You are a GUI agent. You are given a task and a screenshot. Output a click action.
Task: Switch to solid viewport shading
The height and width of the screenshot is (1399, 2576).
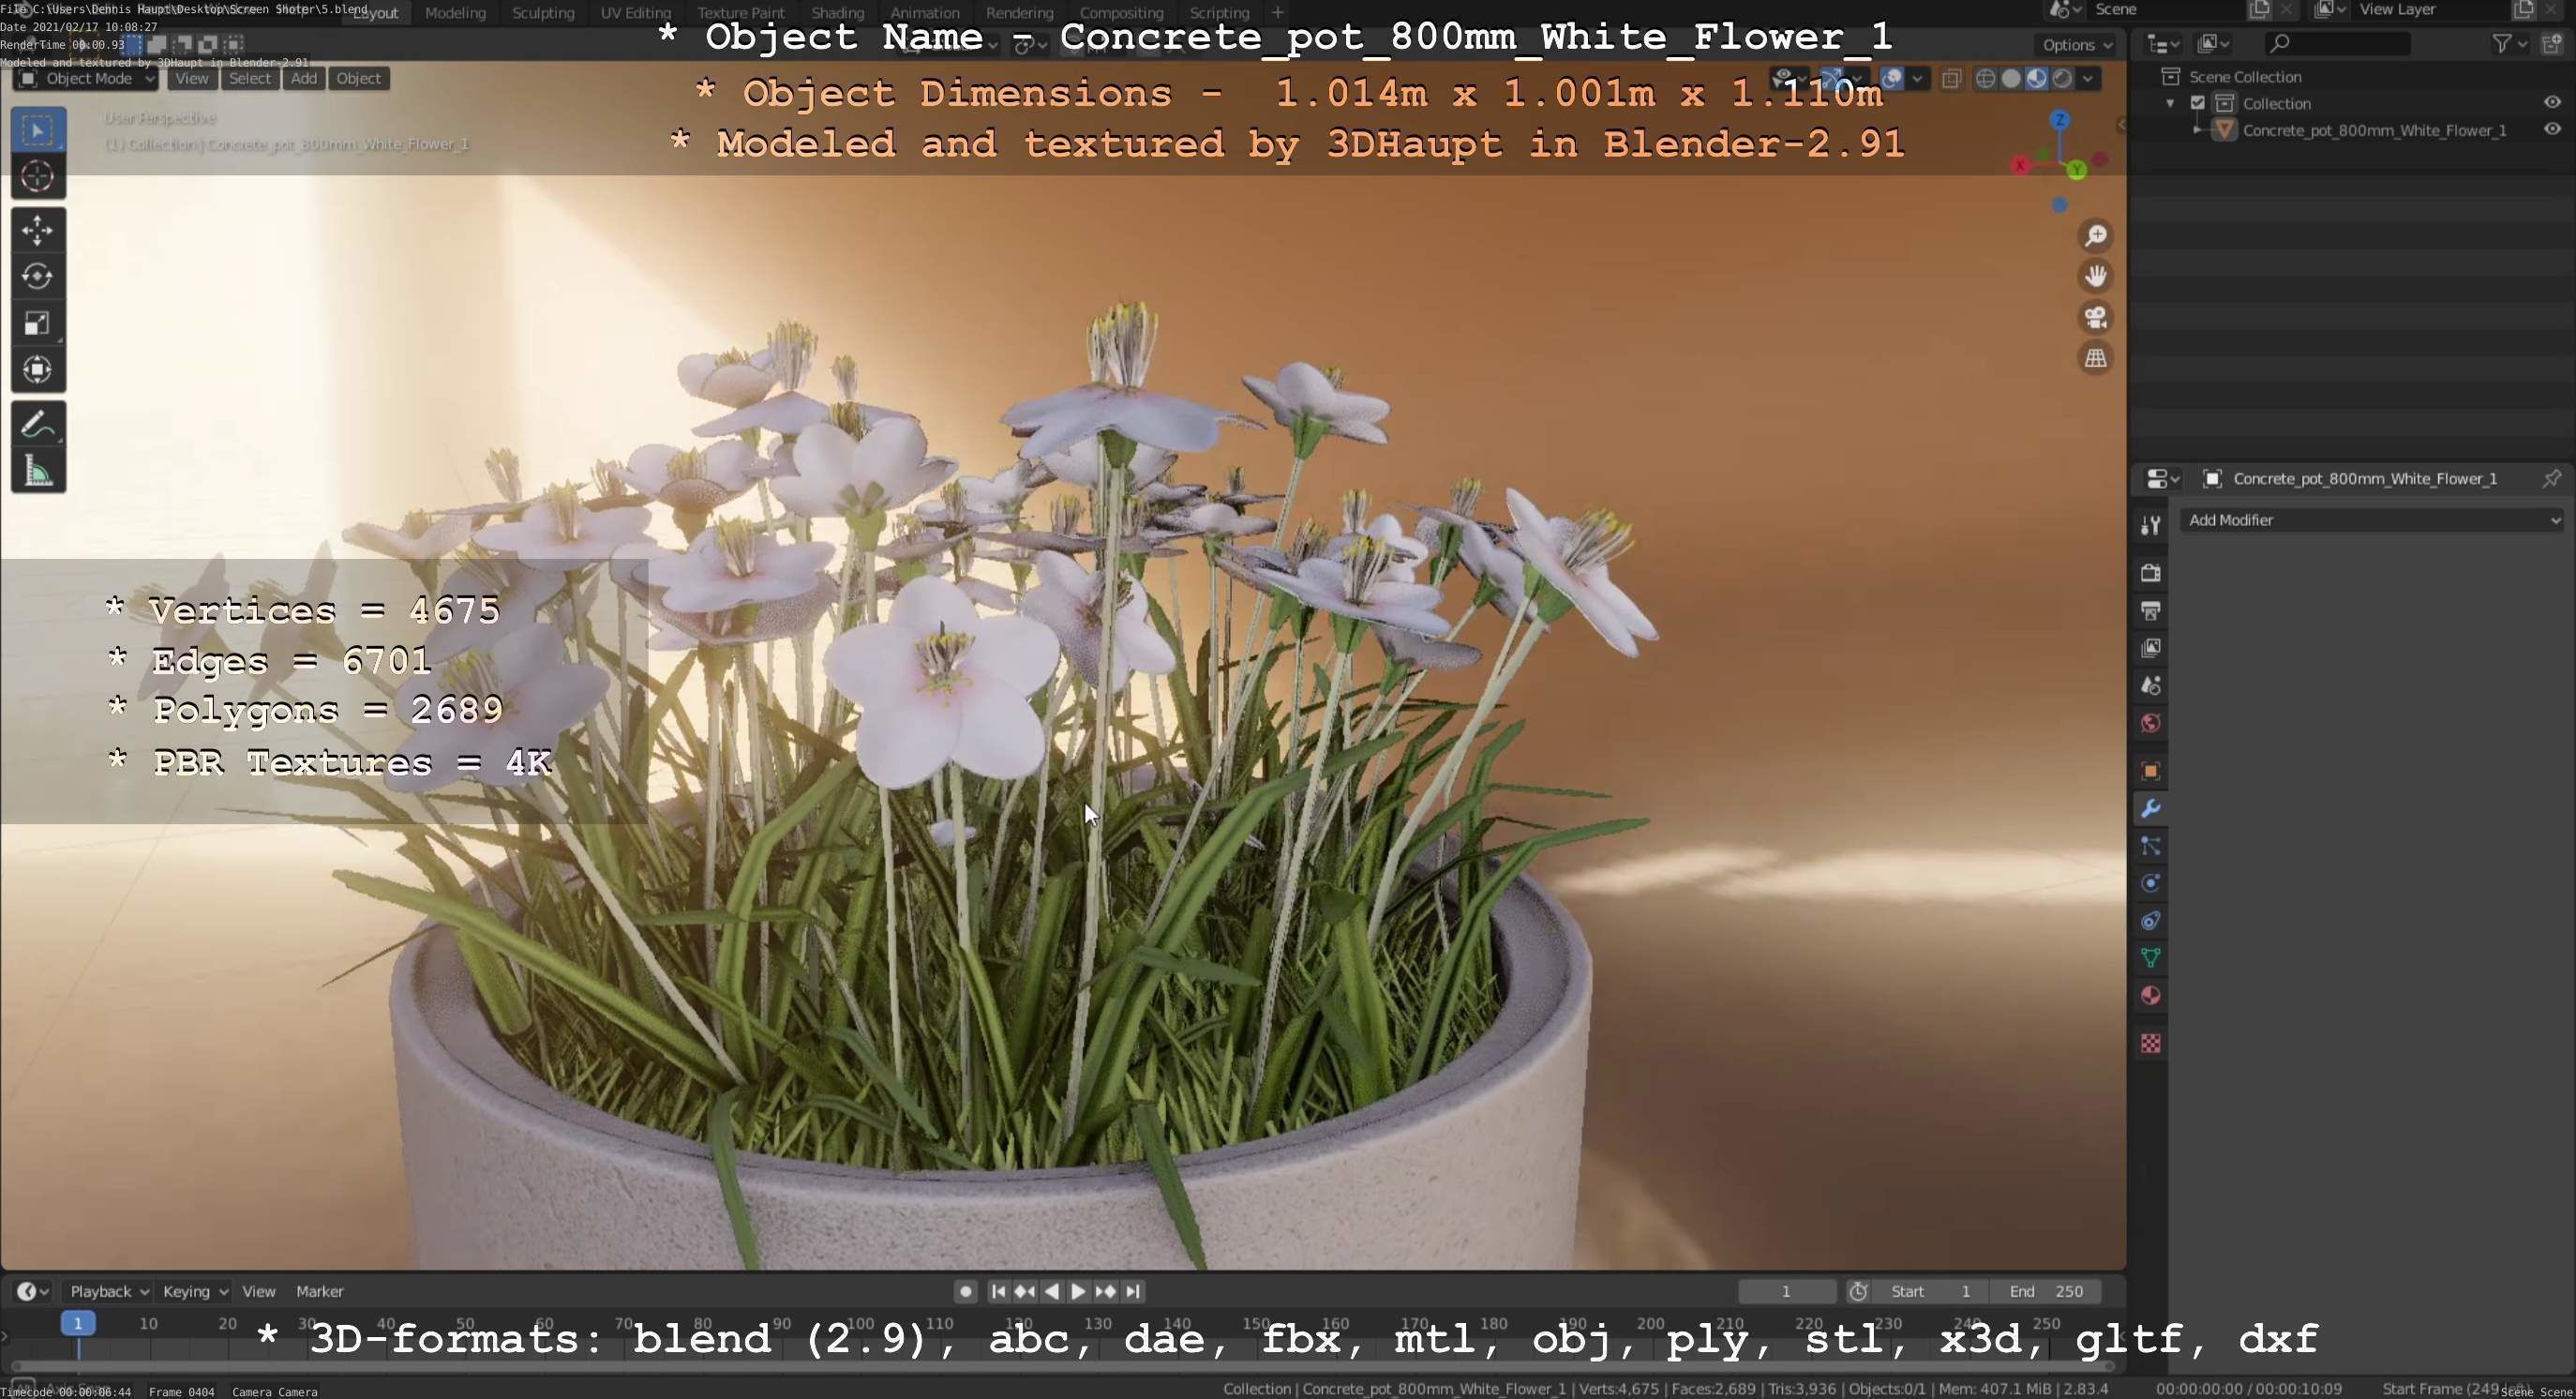(x=2011, y=79)
